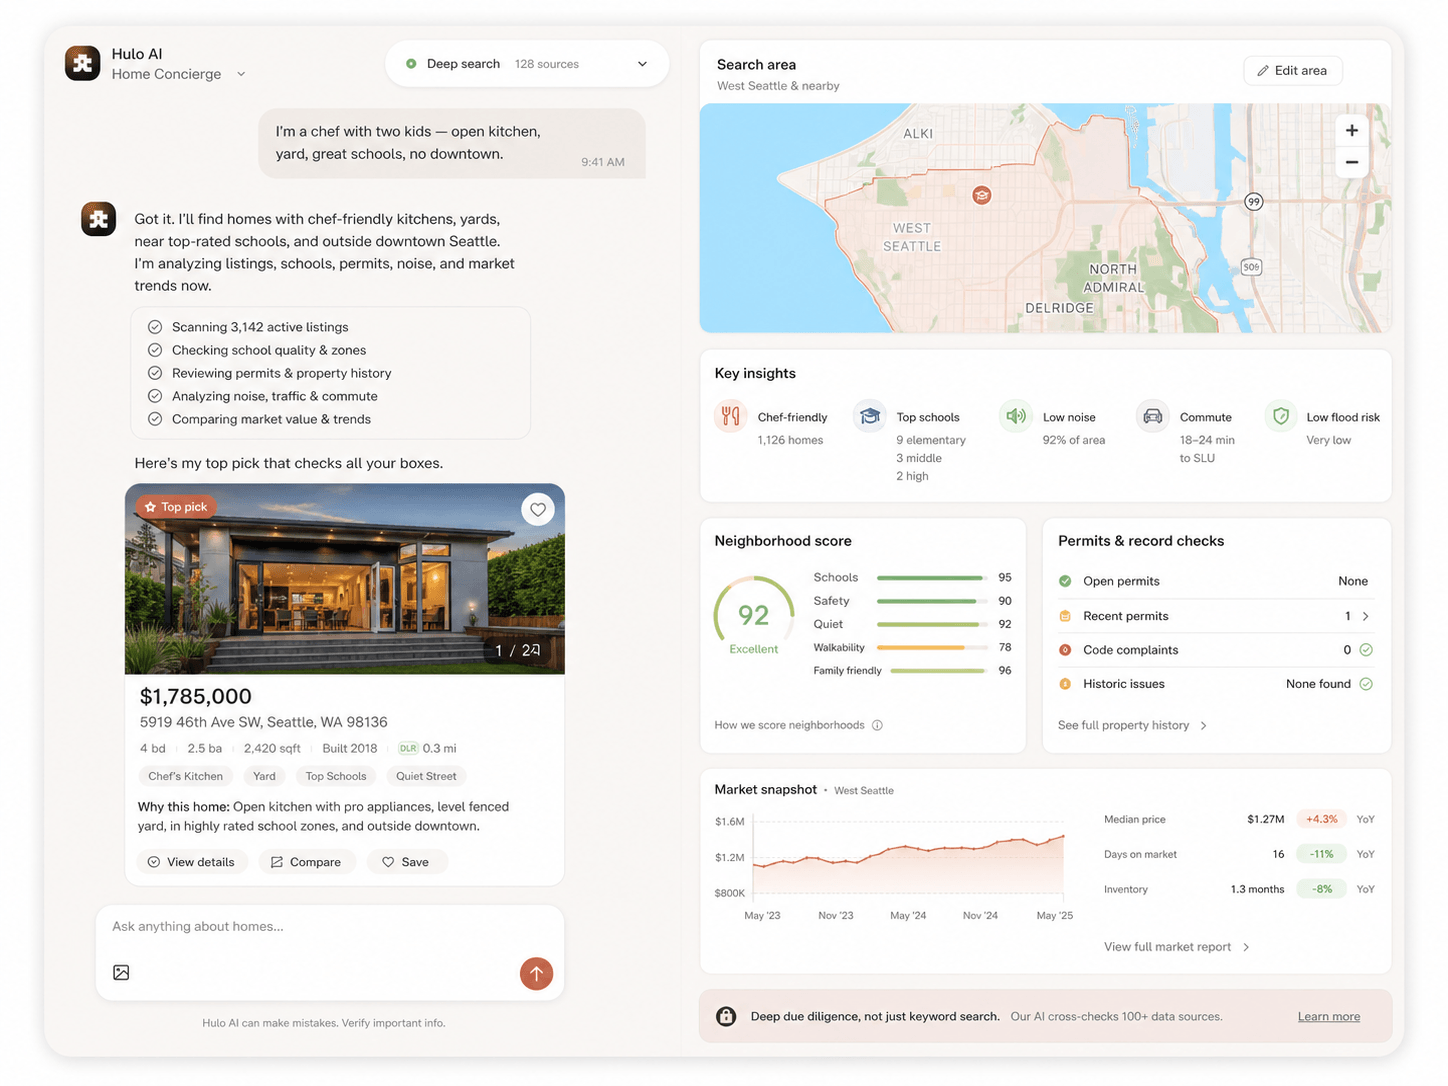This screenshot has height=1086, width=1448.
Task: Expand the Recent permits row chevron
Action: [1366, 616]
